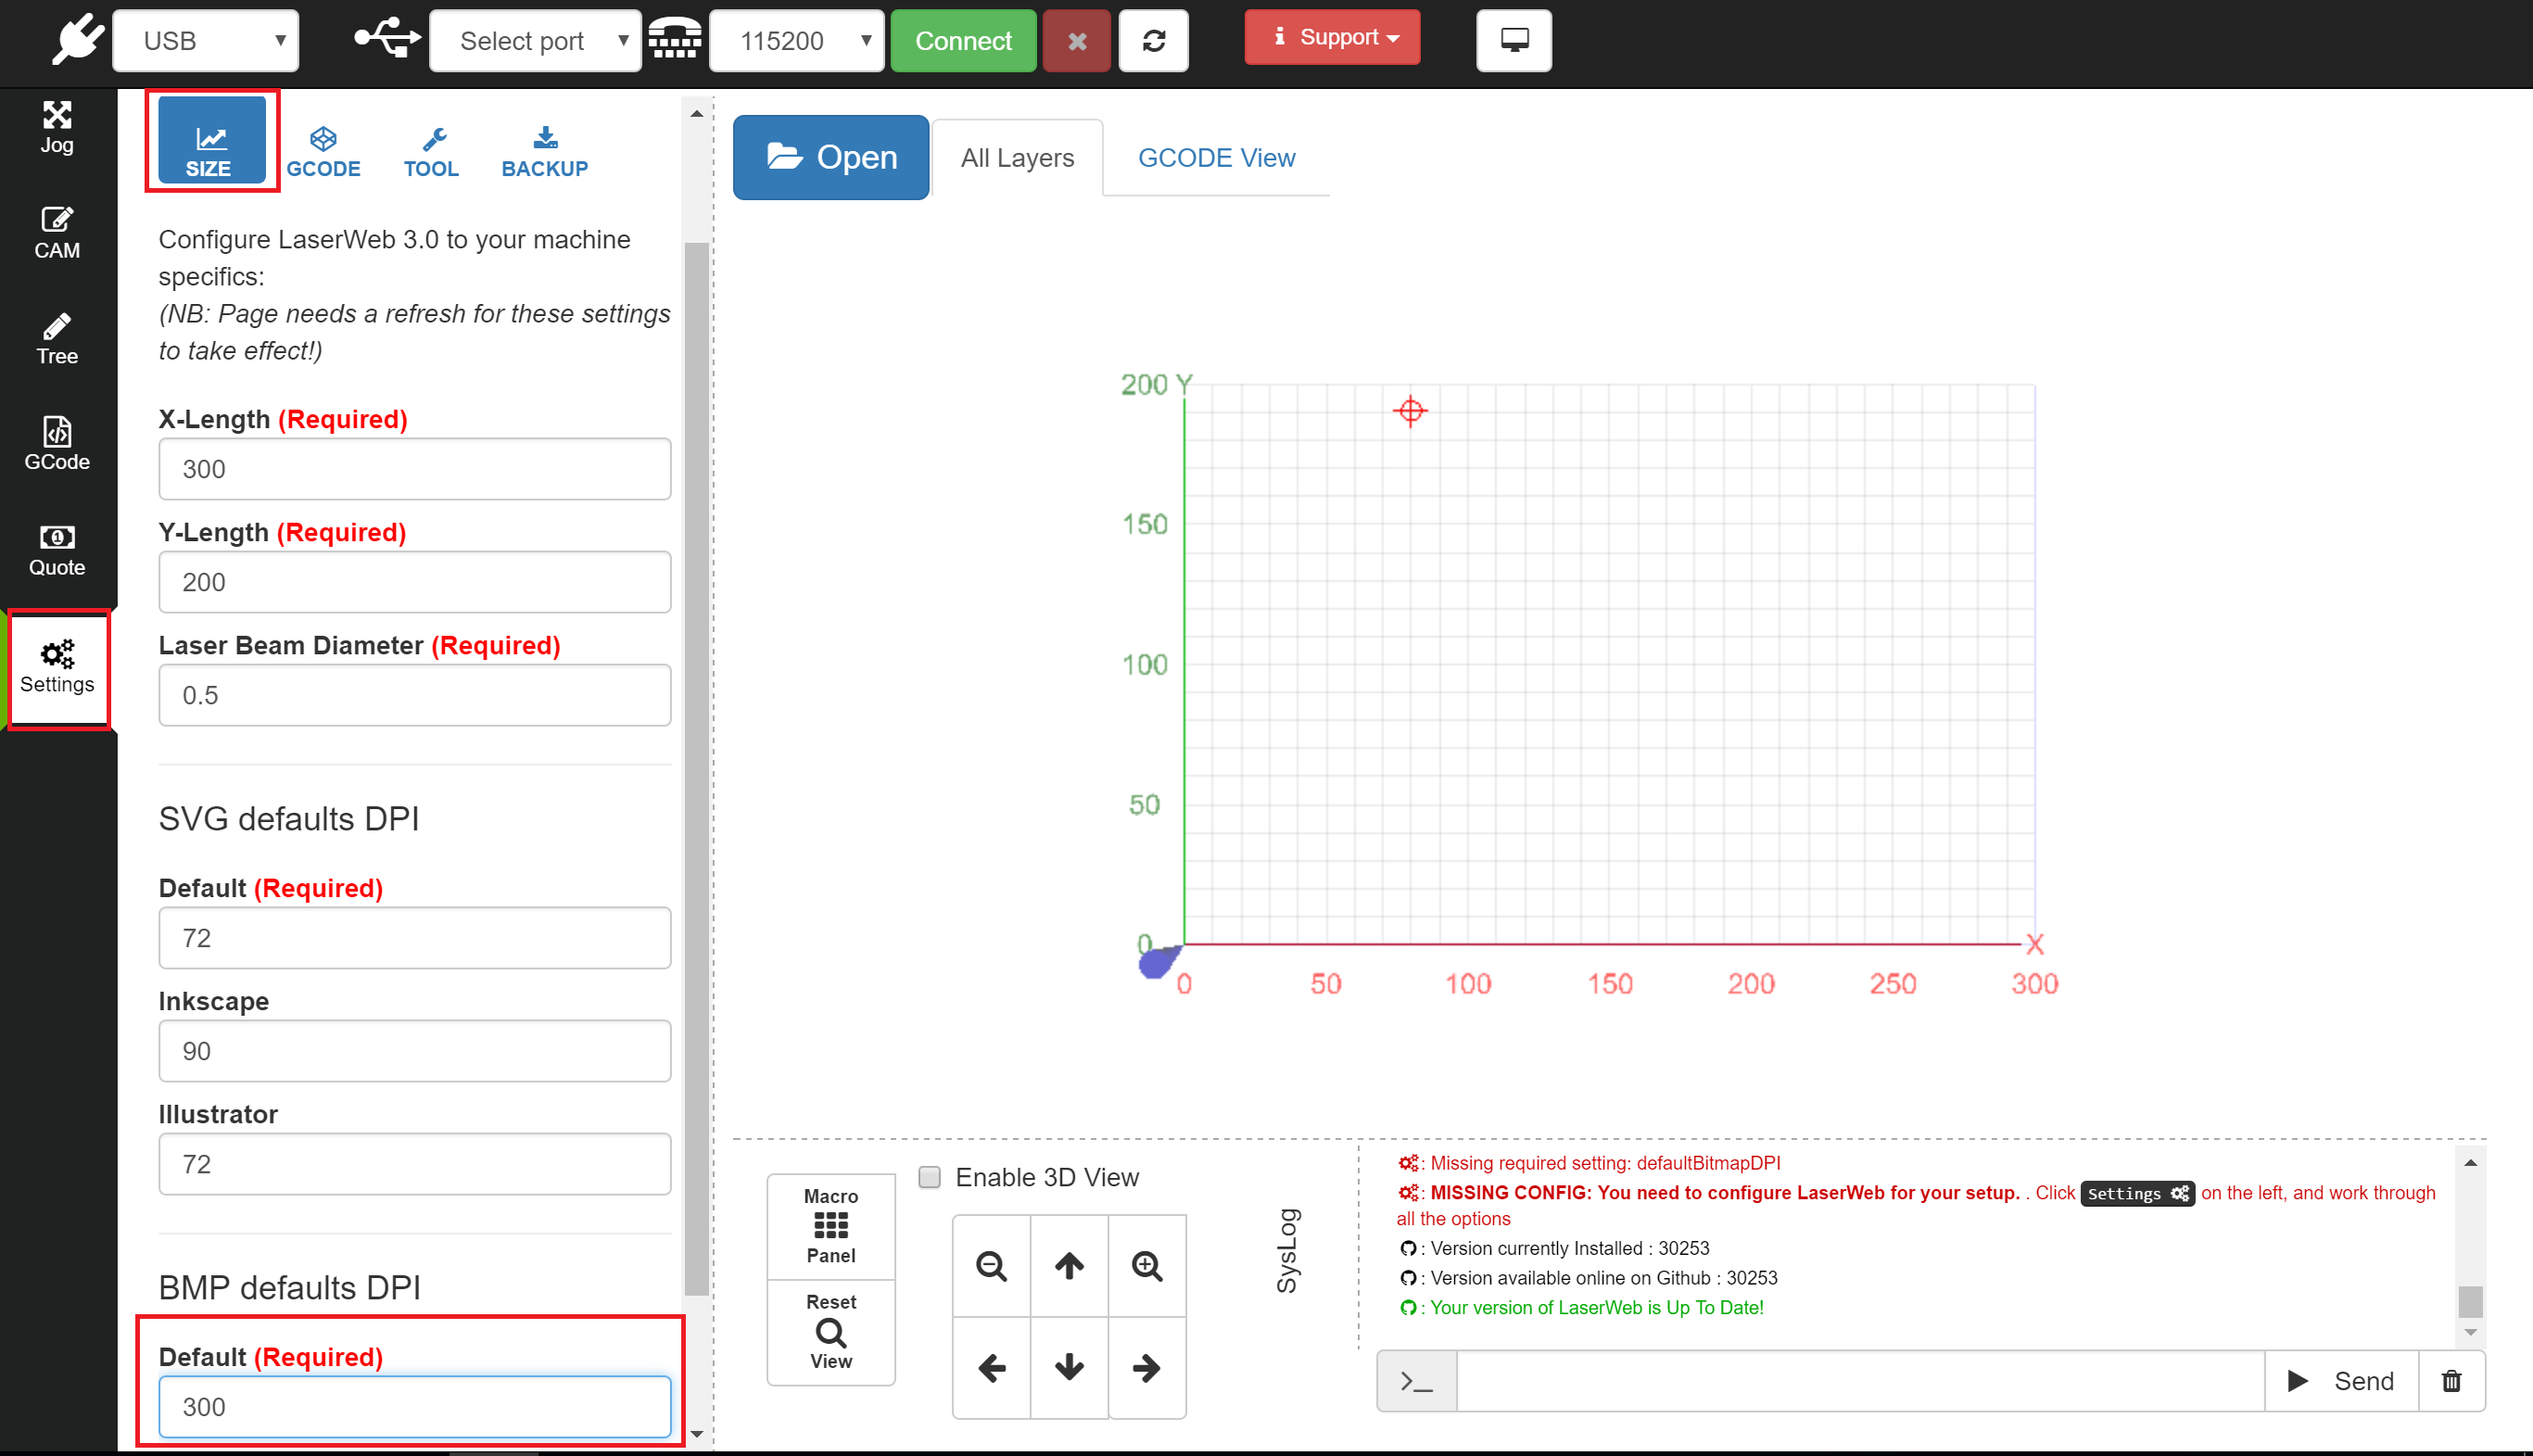Click the red disconnect X button

point(1077,41)
